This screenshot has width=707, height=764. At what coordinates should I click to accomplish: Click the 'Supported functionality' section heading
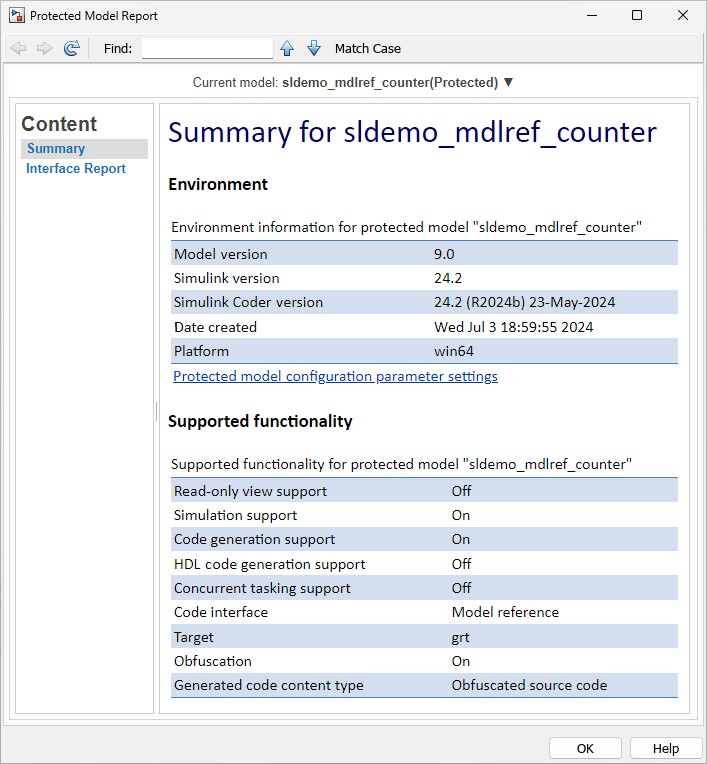click(x=260, y=421)
